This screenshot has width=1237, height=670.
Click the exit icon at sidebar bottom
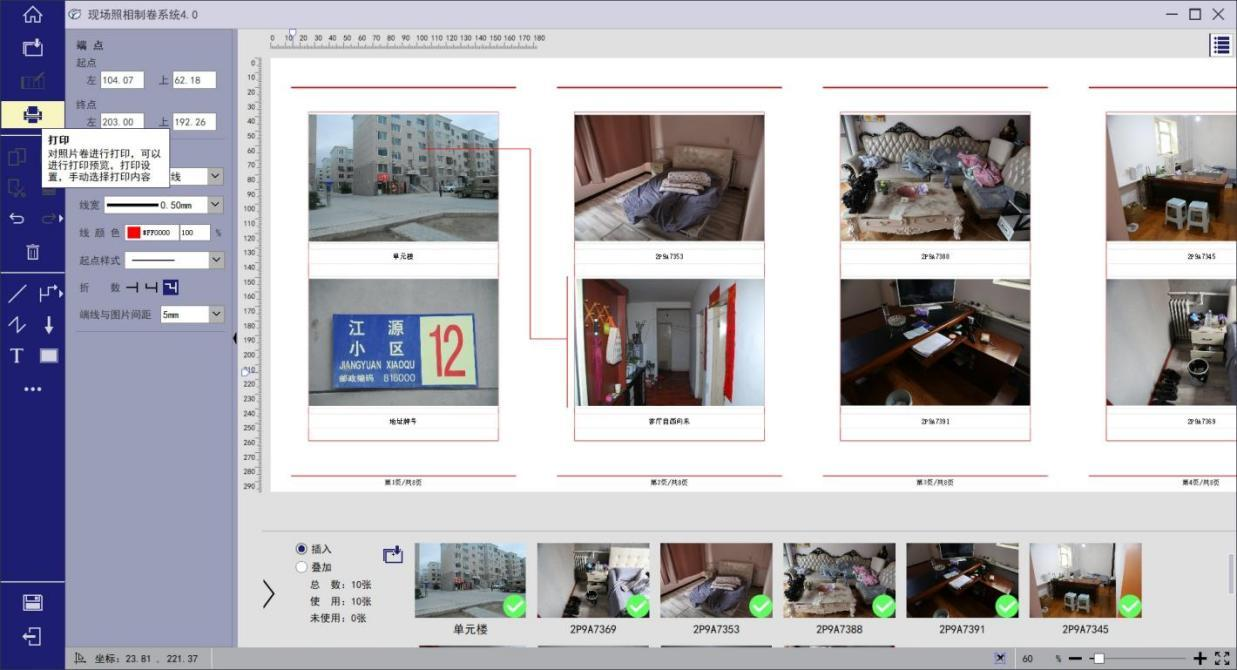pos(32,636)
